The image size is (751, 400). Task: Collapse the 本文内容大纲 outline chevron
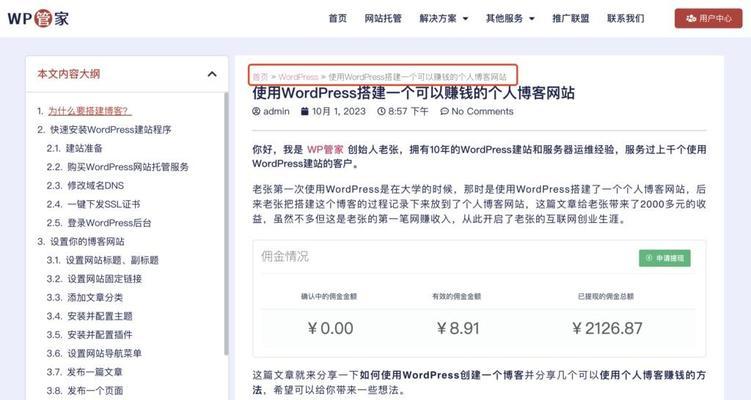click(x=212, y=74)
